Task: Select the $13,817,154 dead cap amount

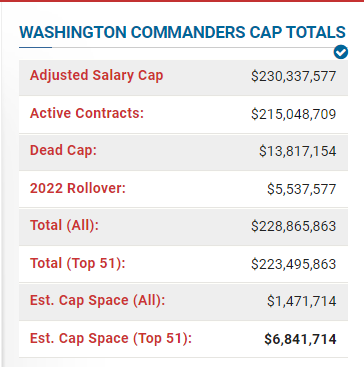Action: (298, 152)
